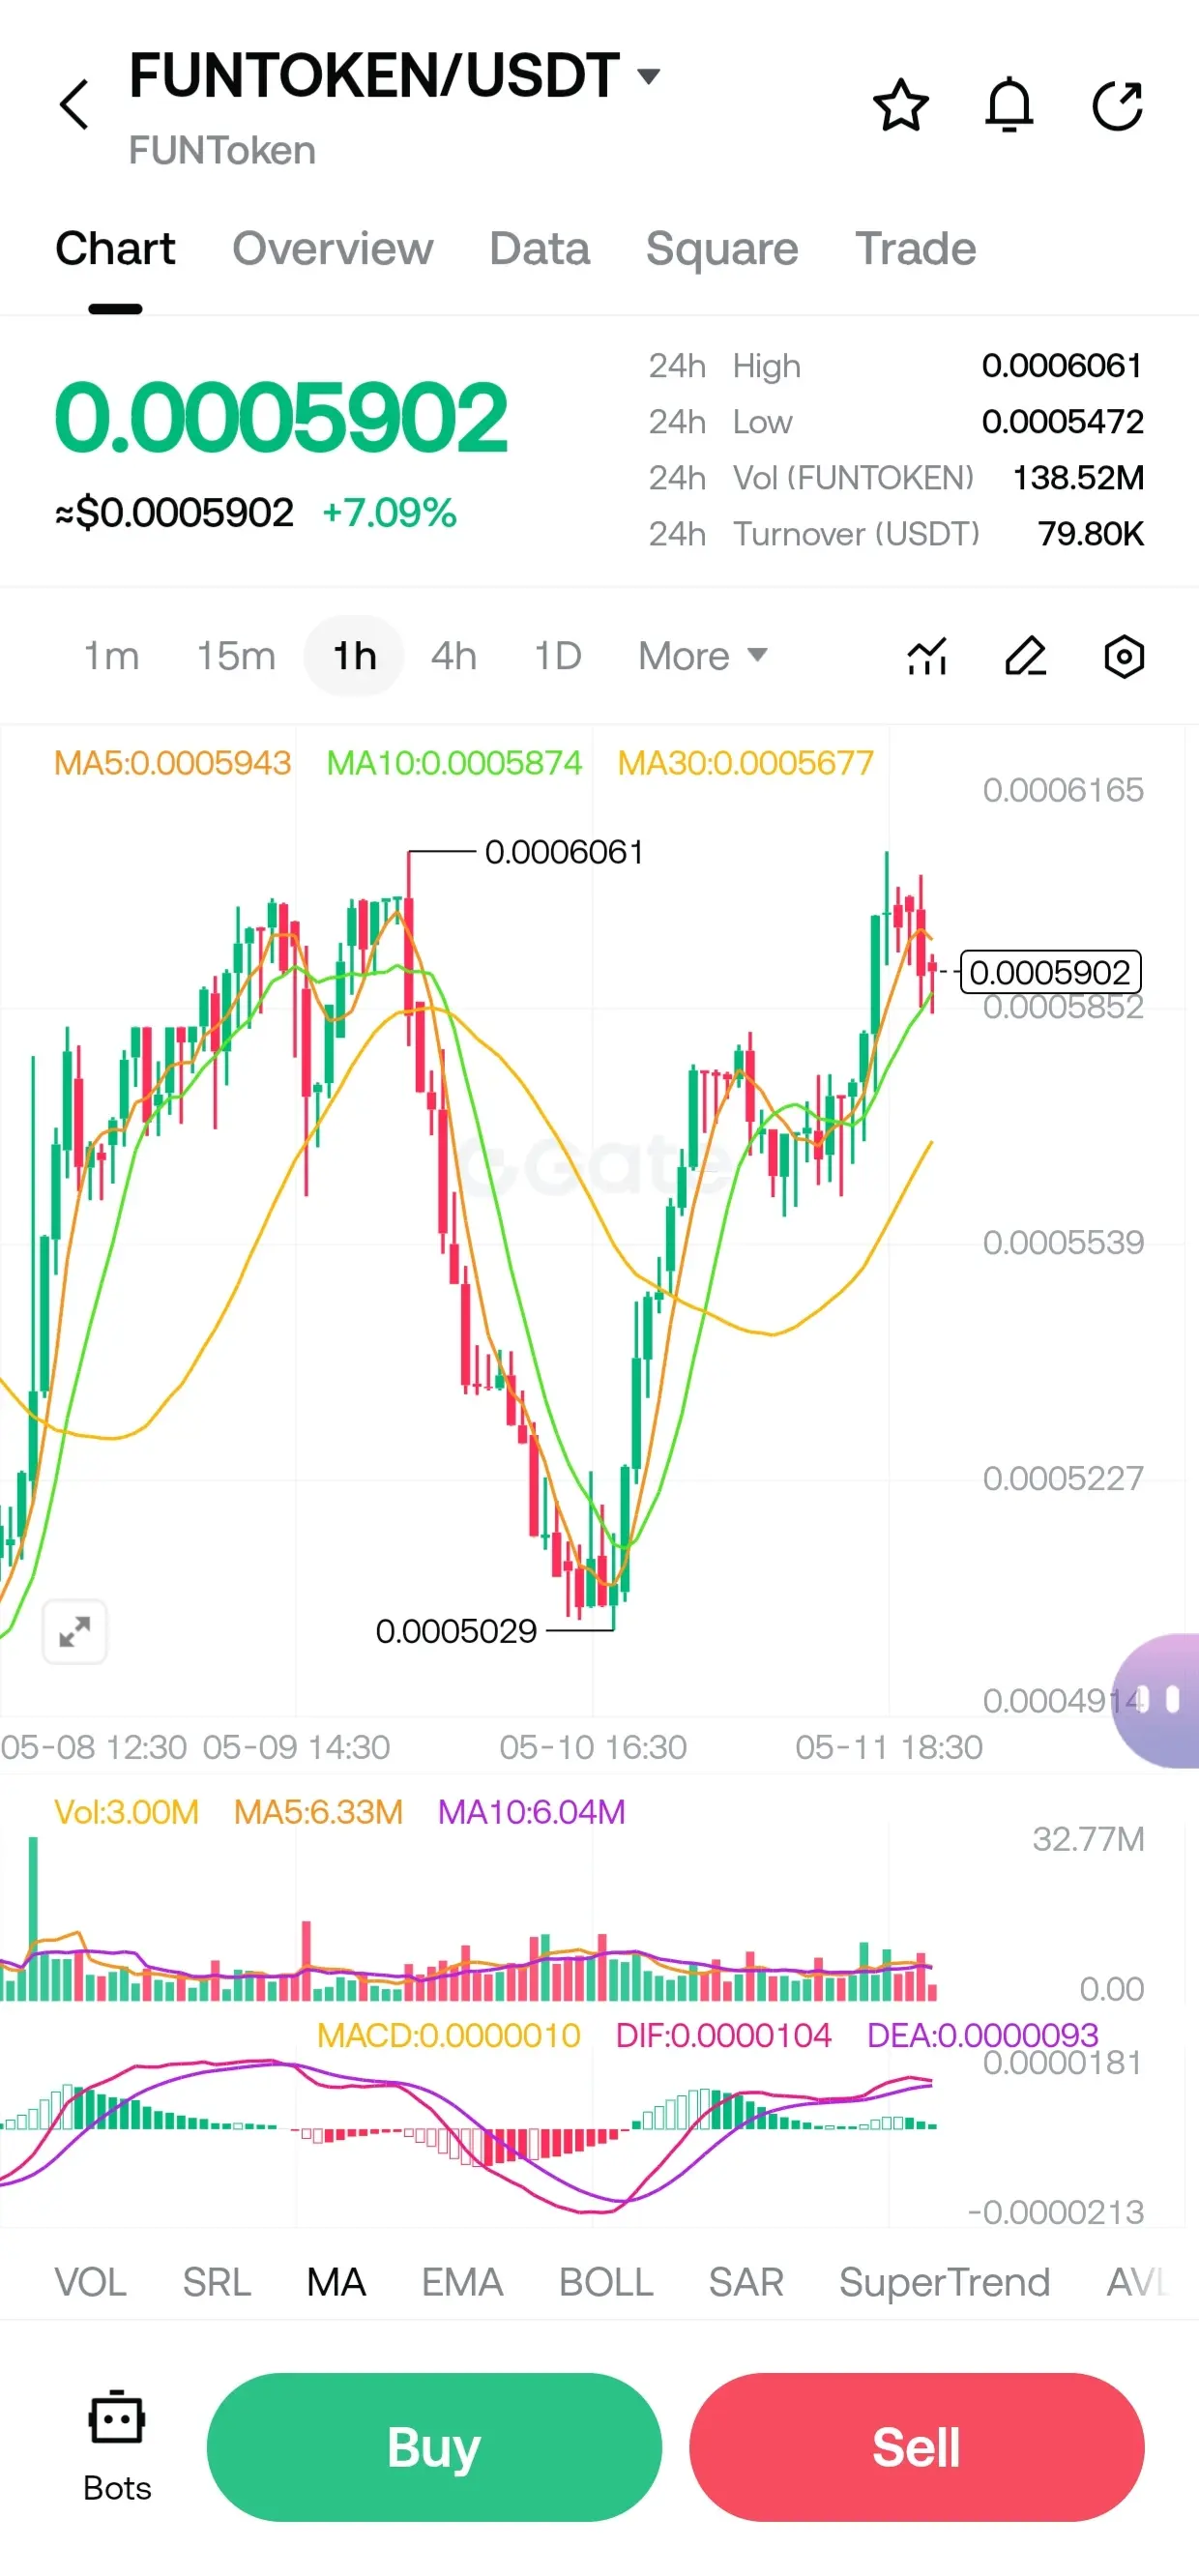Tap the 0.0006061 high marker on chart
The height and width of the screenshot is (2576, 1199).
point(564,852)
